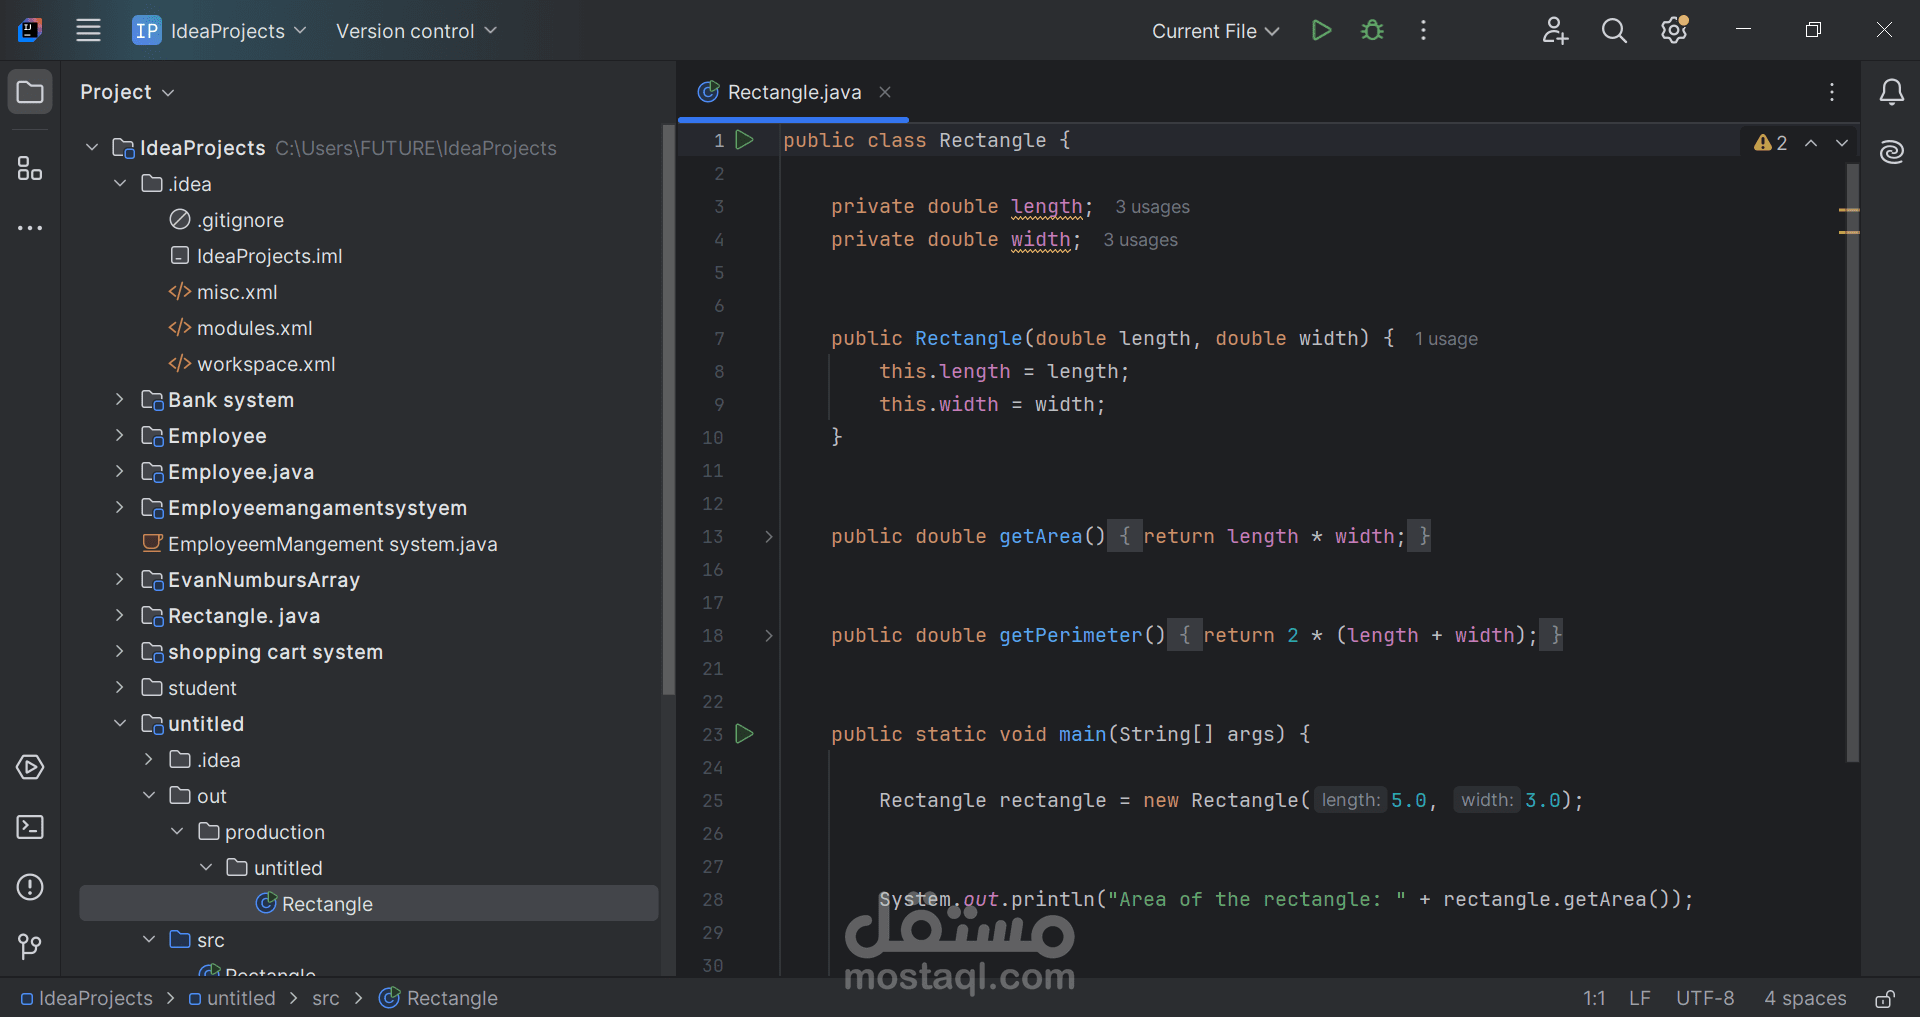
Task: Open IDE settings gear
Action: tap(1675, 30)
